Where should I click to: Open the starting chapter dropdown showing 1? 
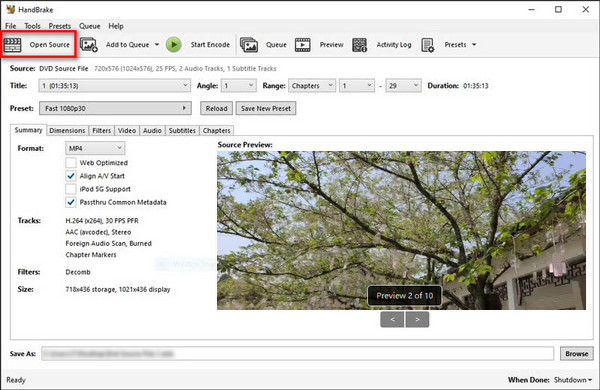[357, 86]
